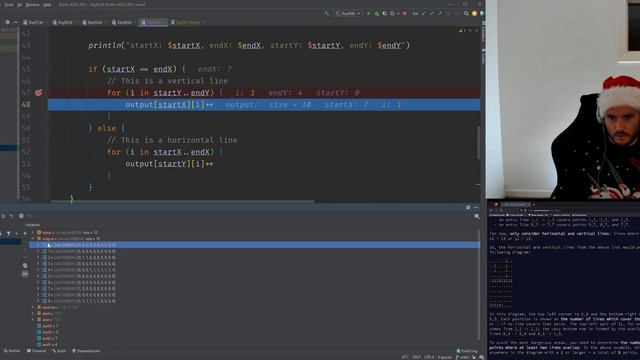The height and width of the screenshot is (360, 640).
Task: Open debug panel settings gear
Action: pos(468,207)
